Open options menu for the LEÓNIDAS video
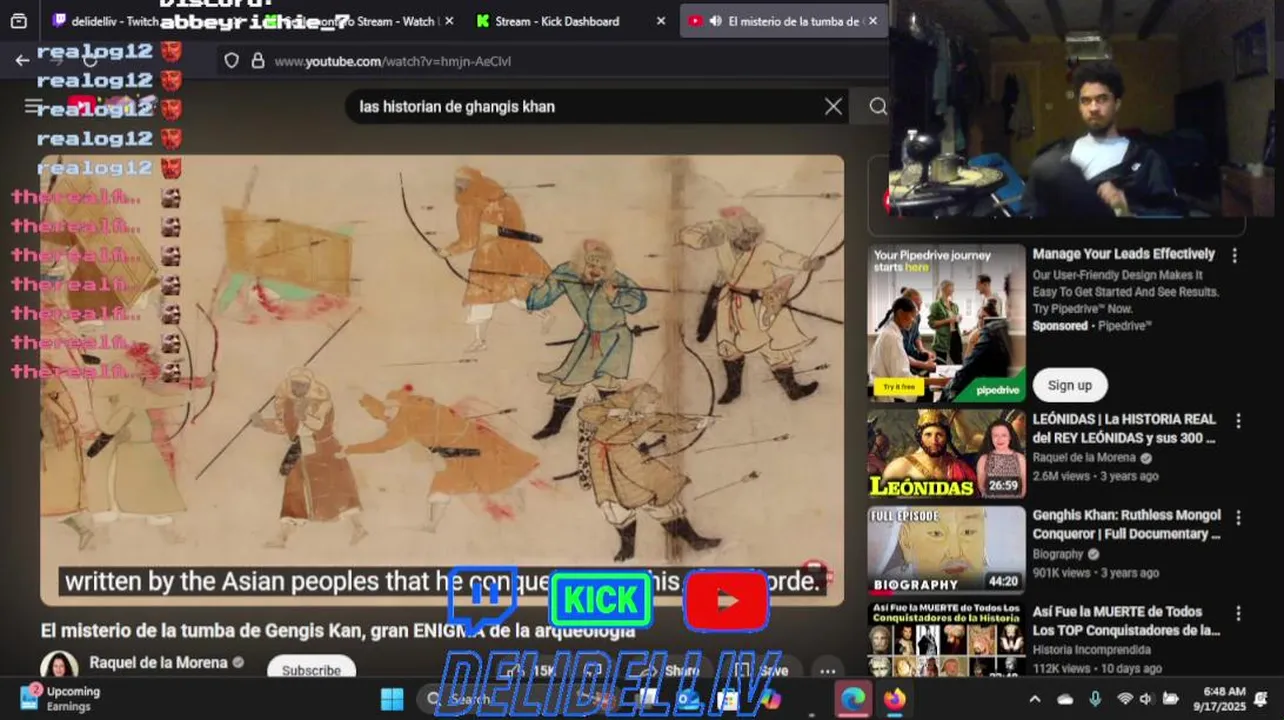This screenshot has height=720, width=1284. (x=1238, y=421)
